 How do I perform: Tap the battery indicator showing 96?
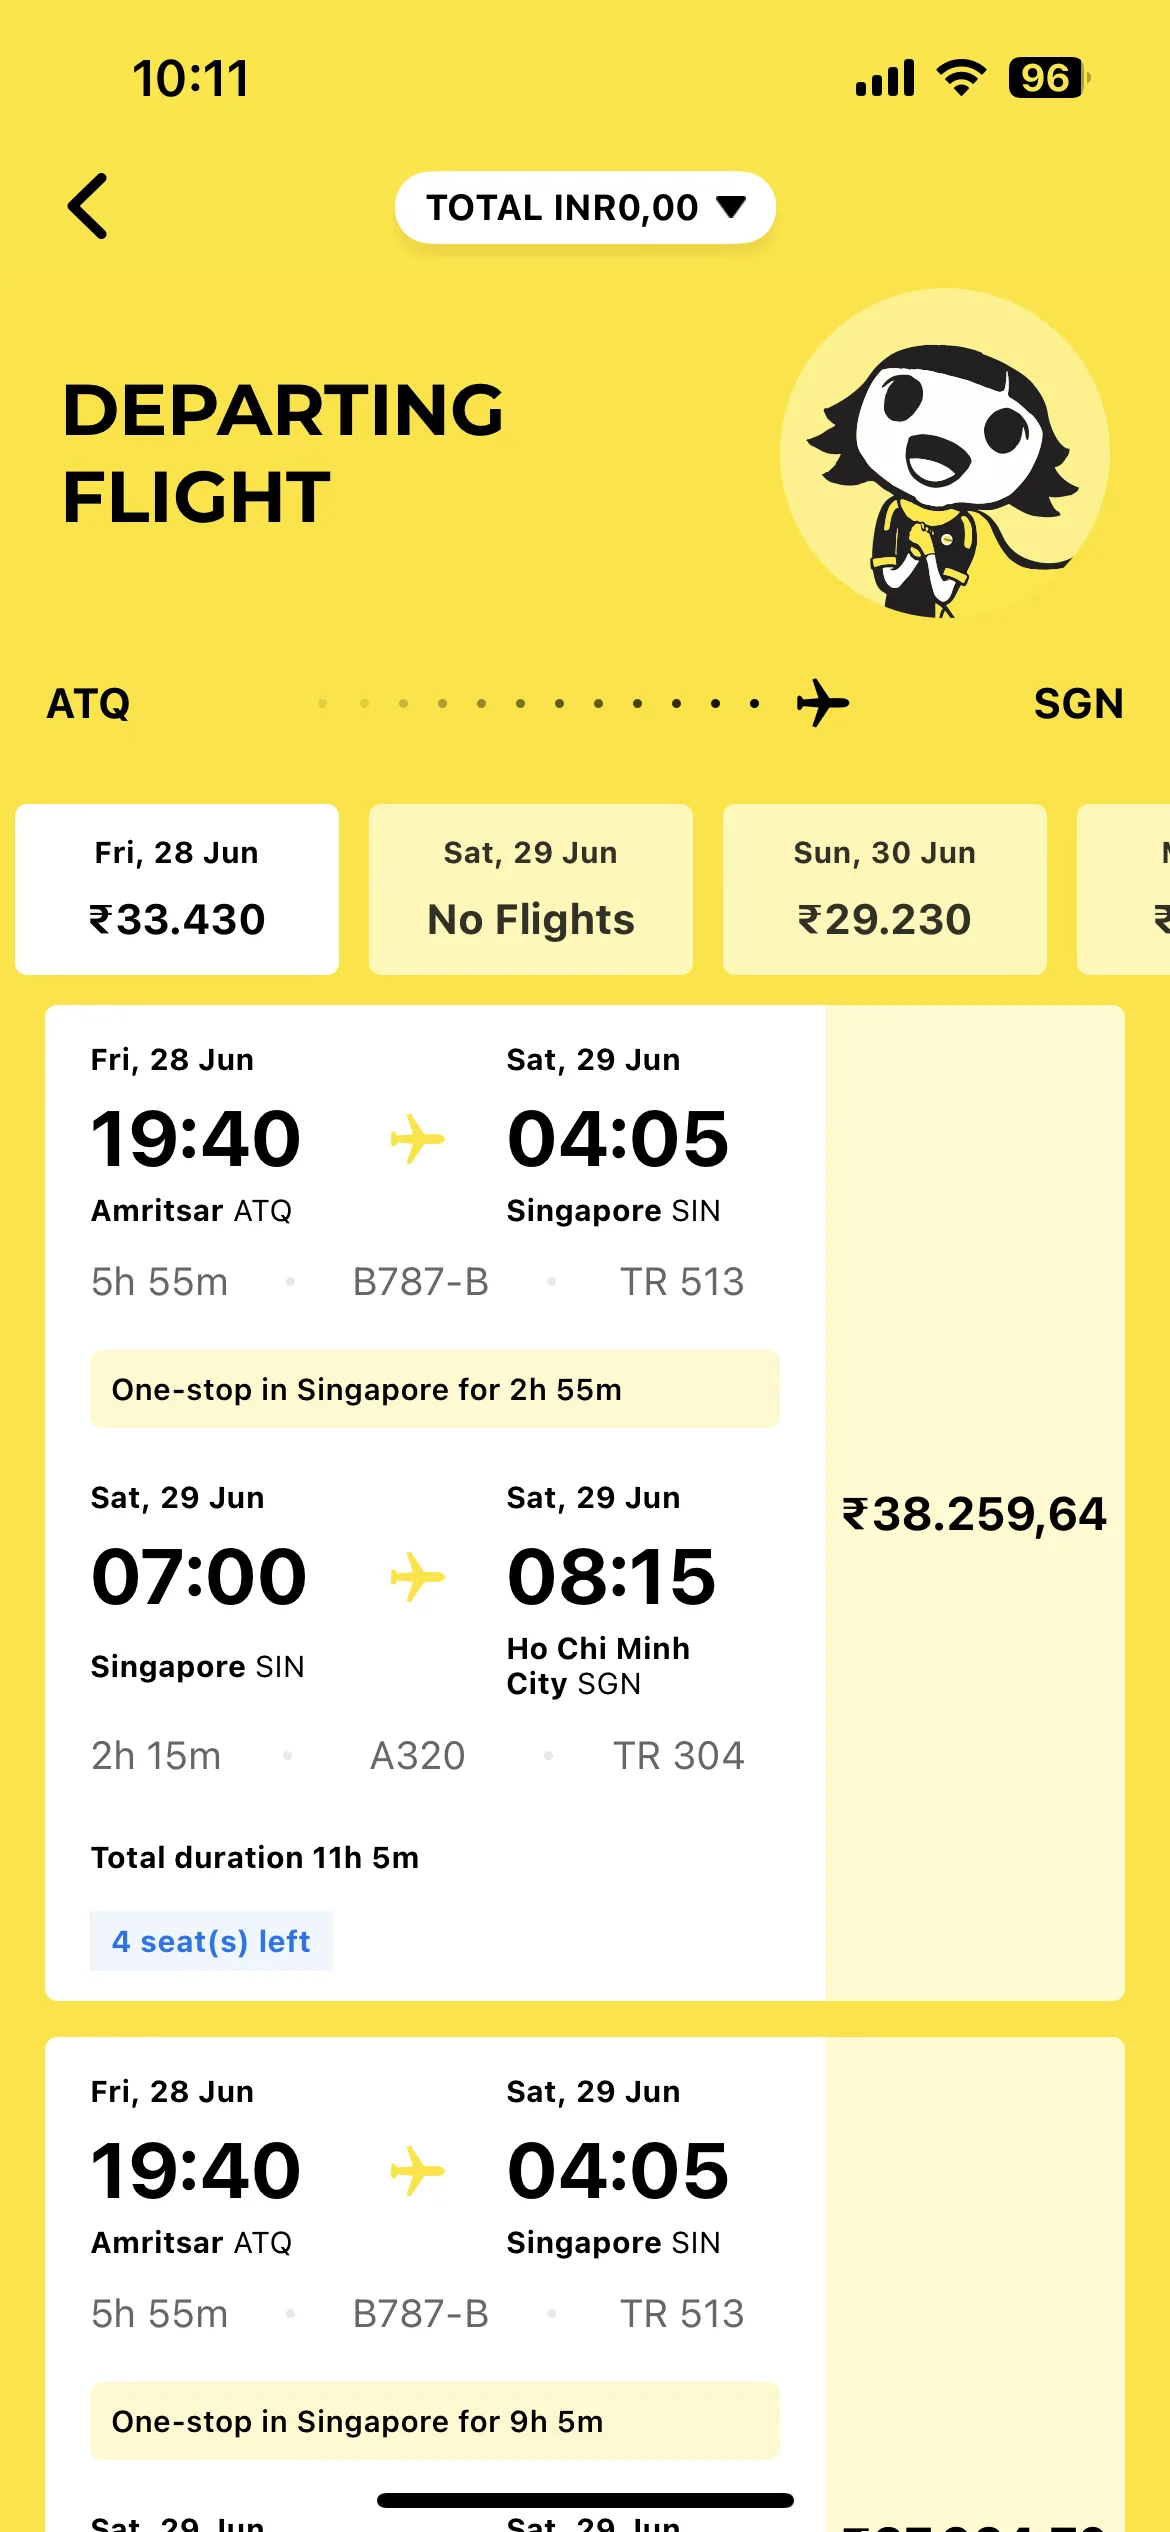(x=1049, y=78)
